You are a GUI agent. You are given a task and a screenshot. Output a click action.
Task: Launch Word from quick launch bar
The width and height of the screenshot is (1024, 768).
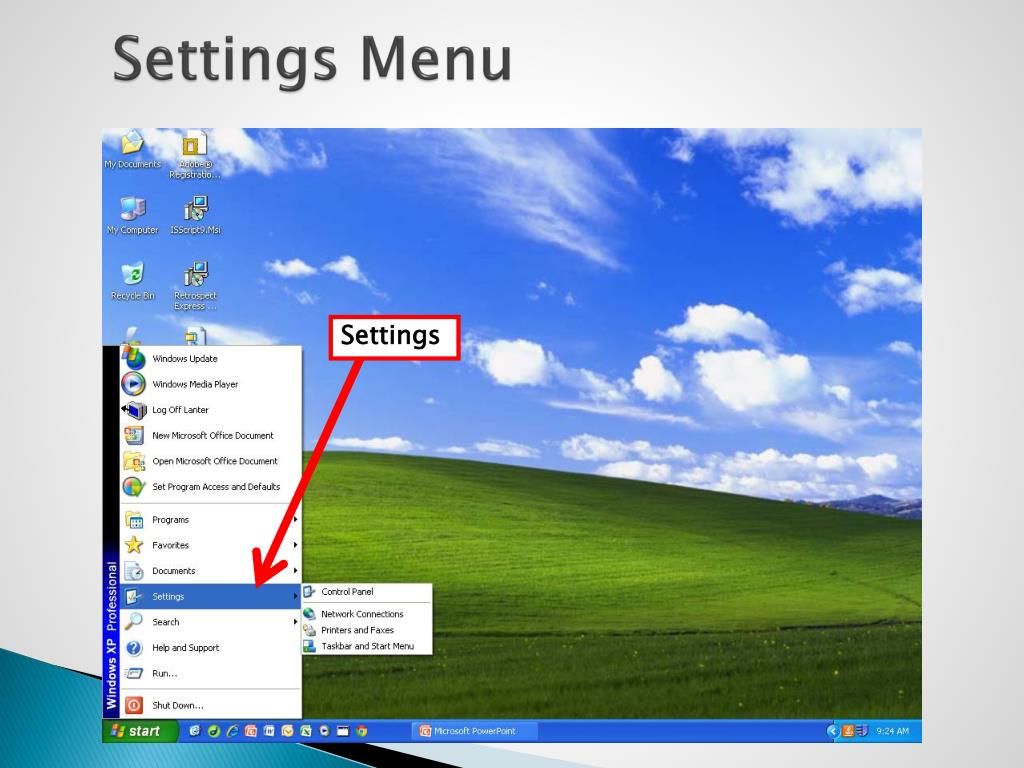[x=269, y=731]
